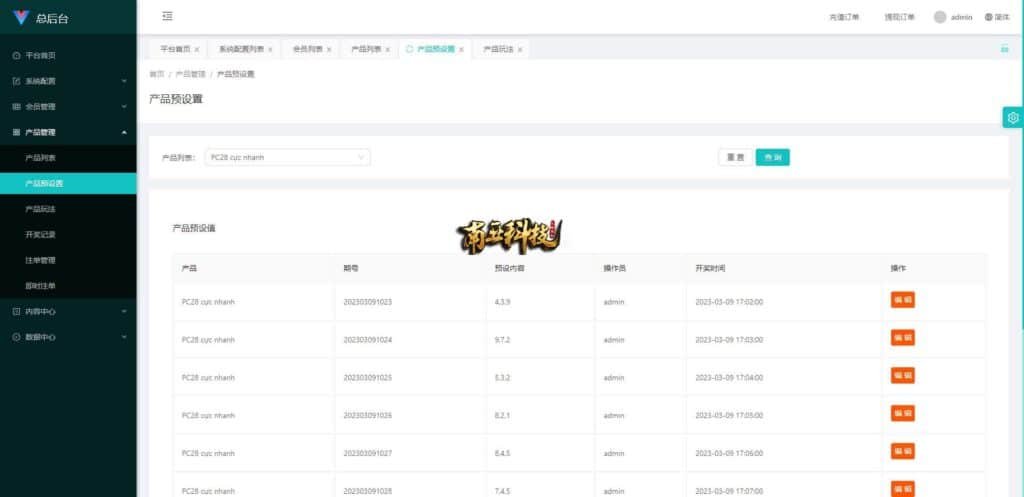Click the 总后台 logo icon
The image size is (1024, 497).
[x=21, y=17]
